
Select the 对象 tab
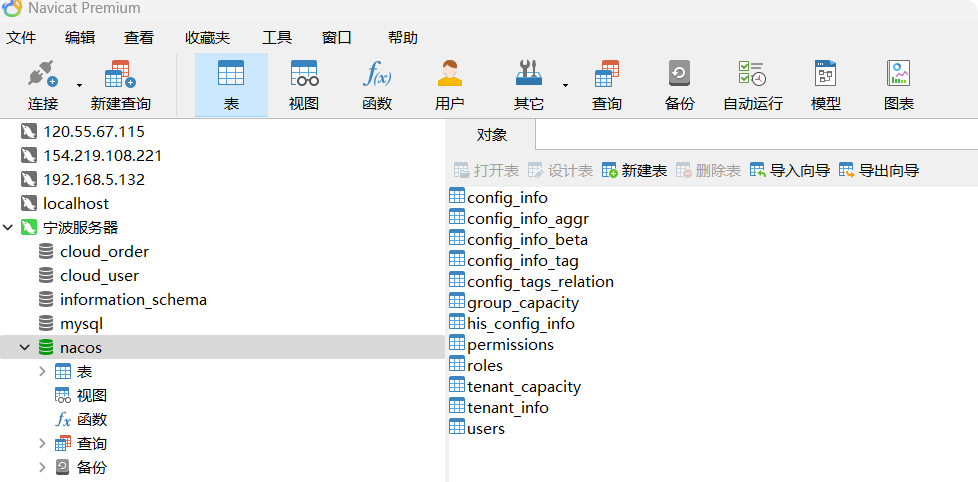[x=491, y=135]
